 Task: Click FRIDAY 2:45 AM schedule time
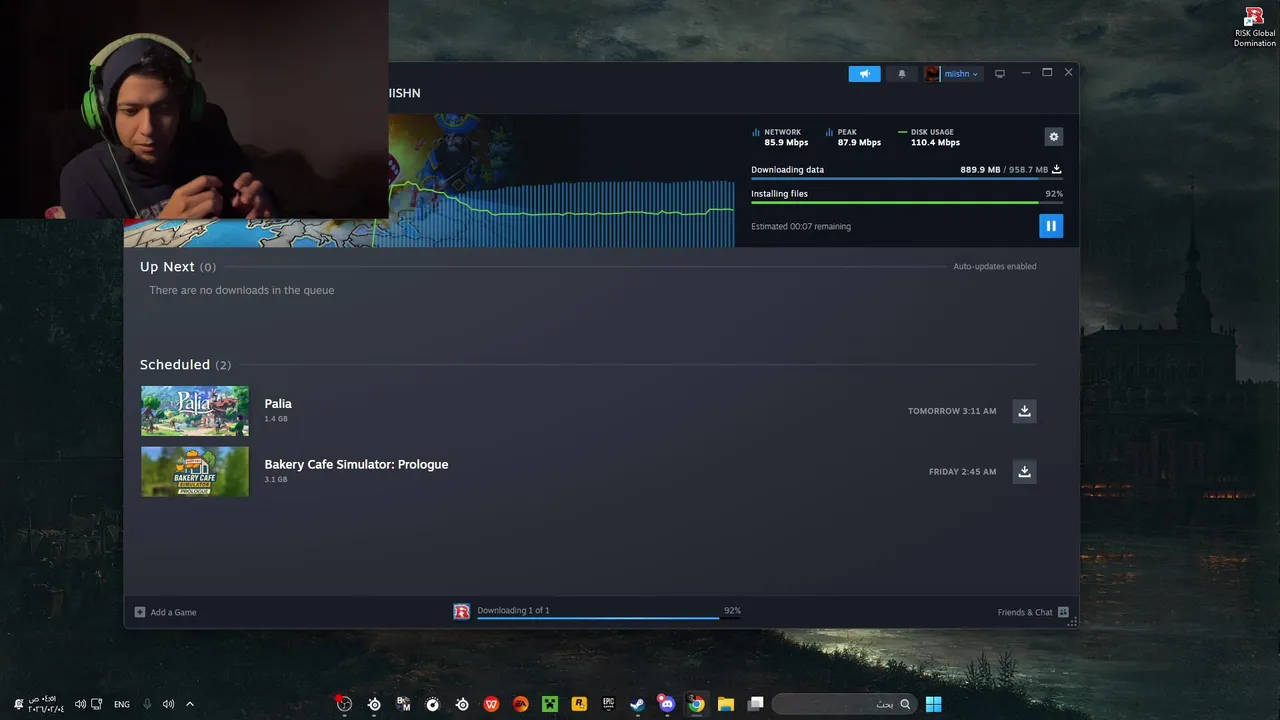coord(962,471)
